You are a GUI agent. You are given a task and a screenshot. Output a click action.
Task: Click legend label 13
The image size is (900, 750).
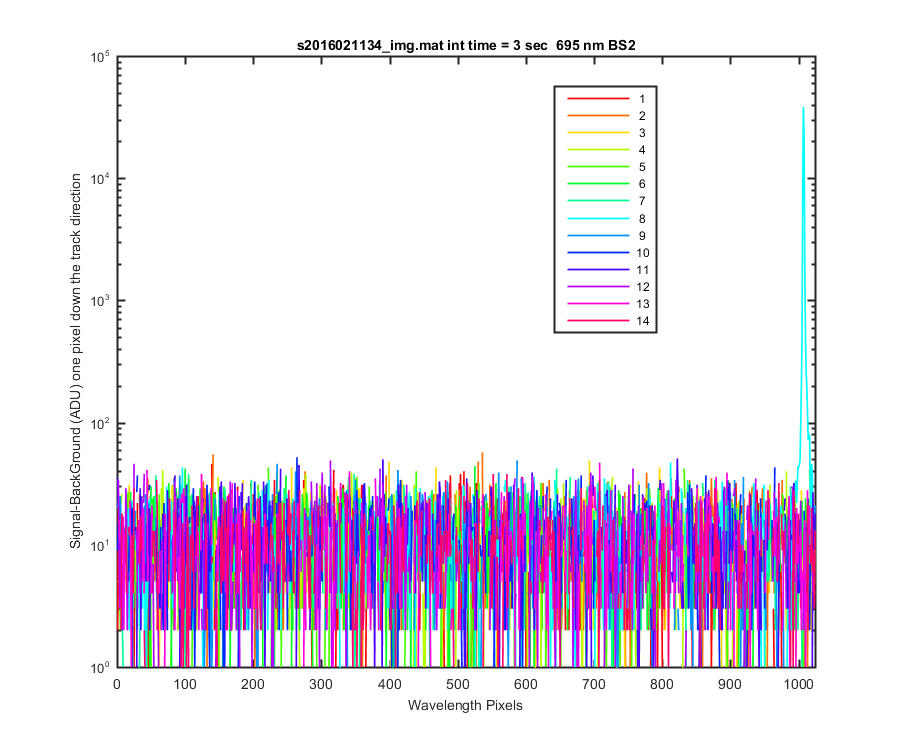coord(642,304)
